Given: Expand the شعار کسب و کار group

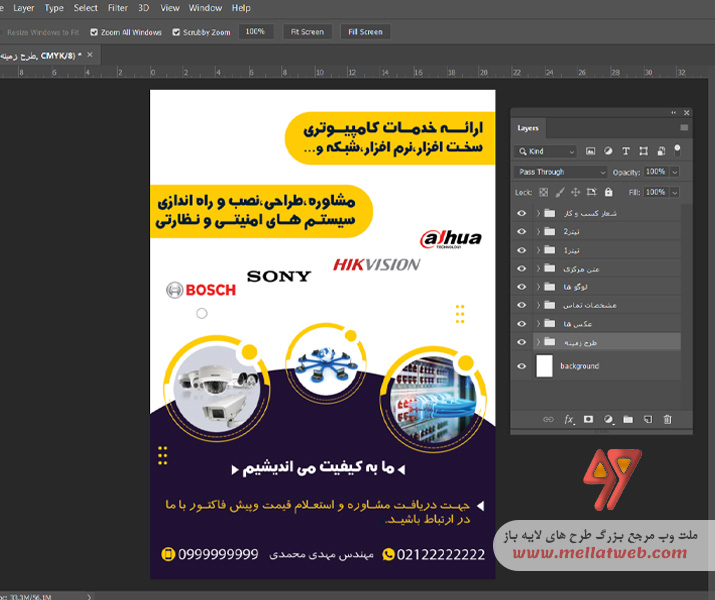Looking at the screenshot, I should (x=538, y=213).
